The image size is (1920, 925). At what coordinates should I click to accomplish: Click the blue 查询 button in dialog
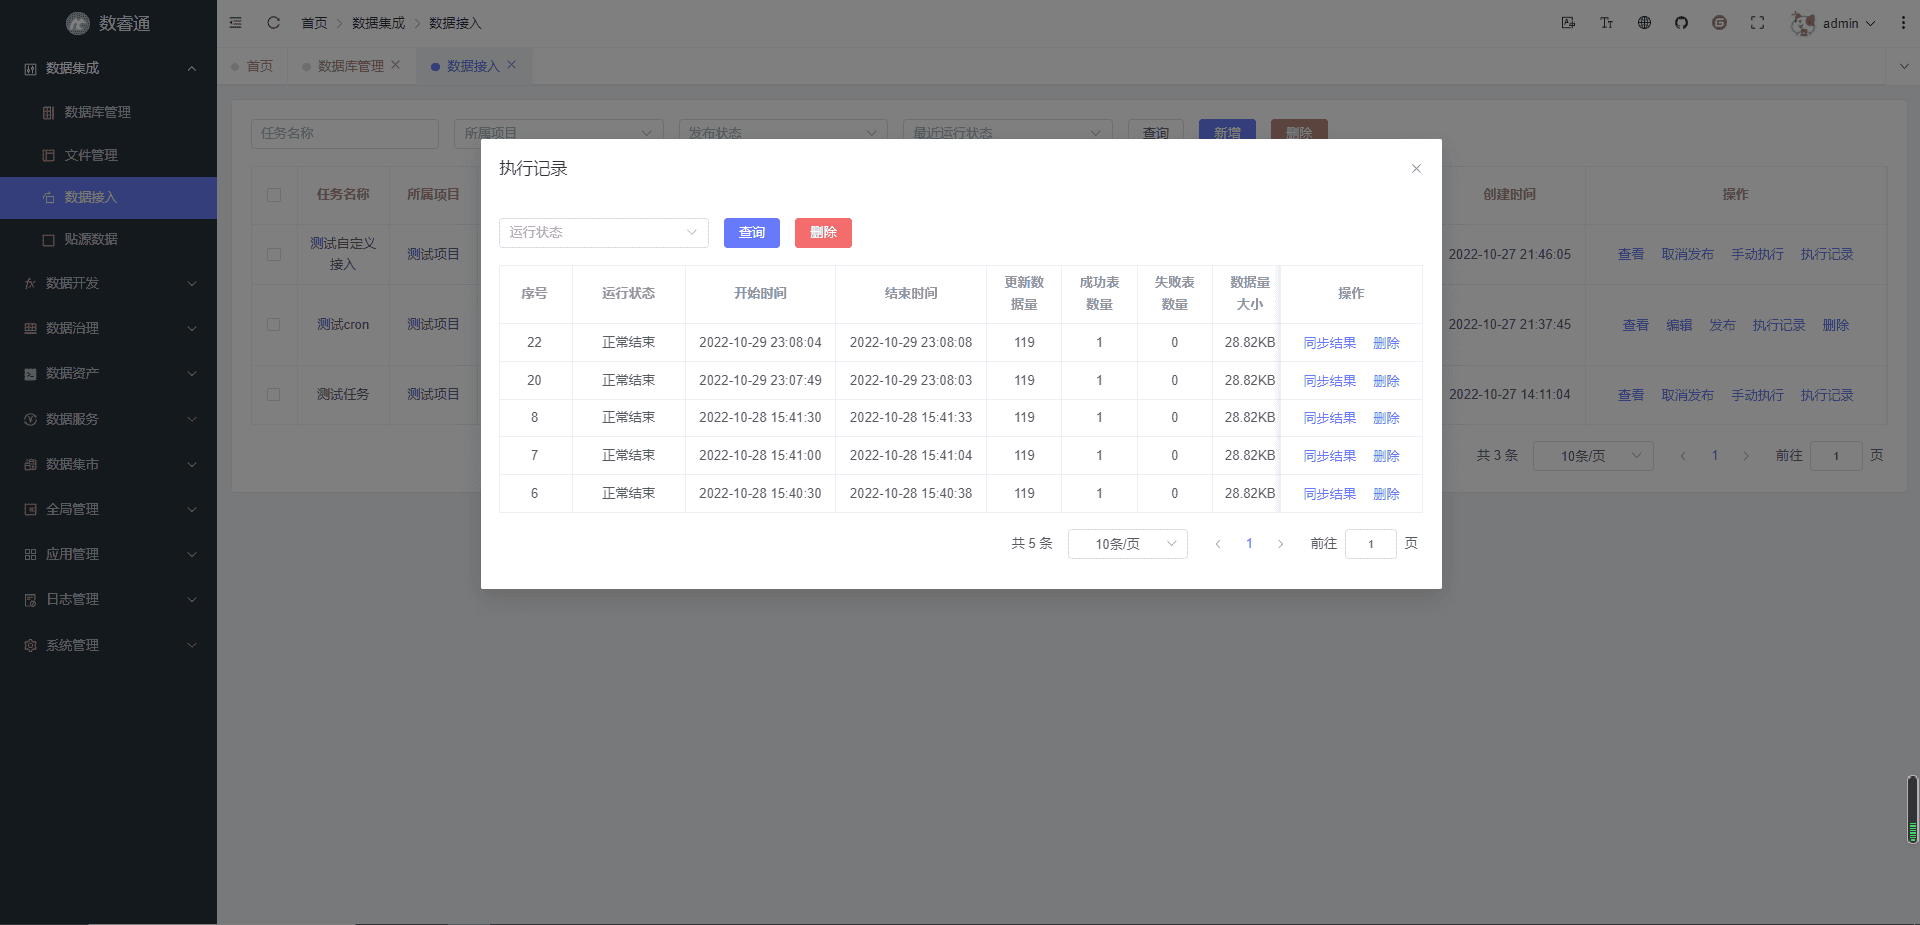click(x=751, y=232)
